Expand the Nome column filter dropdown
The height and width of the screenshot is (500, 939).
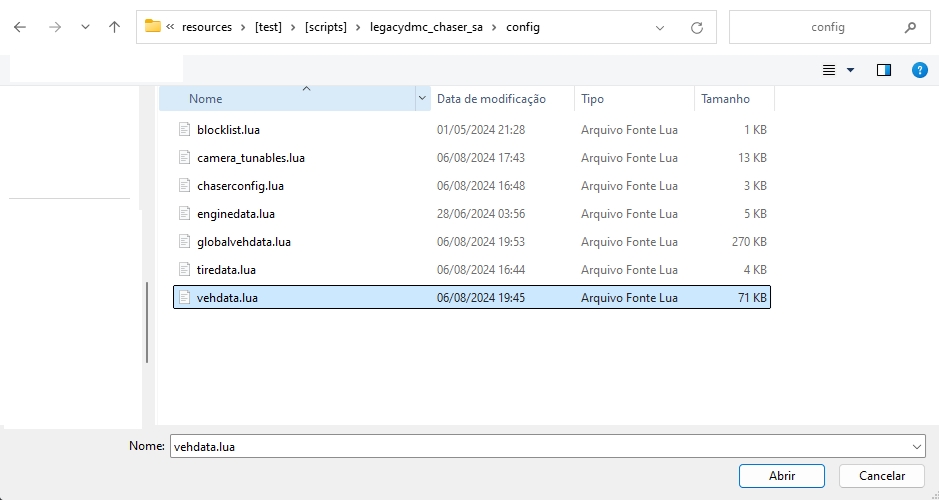422,99
